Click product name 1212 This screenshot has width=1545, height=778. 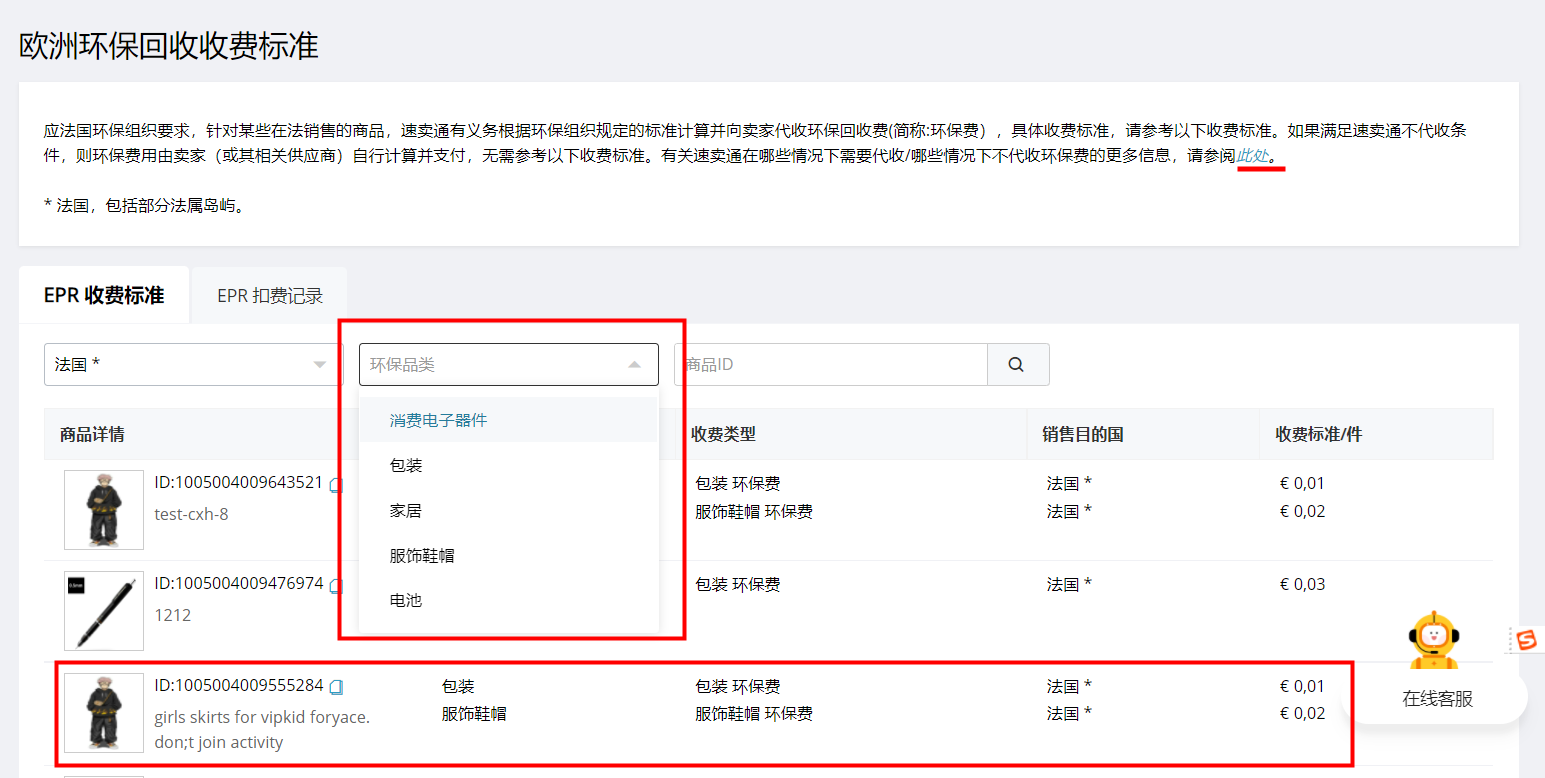point(172,615)
